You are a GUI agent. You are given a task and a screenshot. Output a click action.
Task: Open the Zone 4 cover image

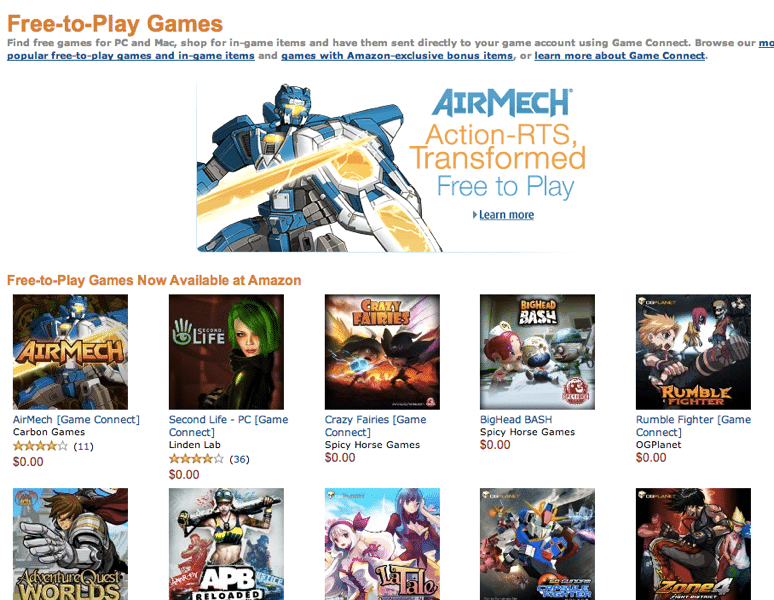[x=693, y=544]
